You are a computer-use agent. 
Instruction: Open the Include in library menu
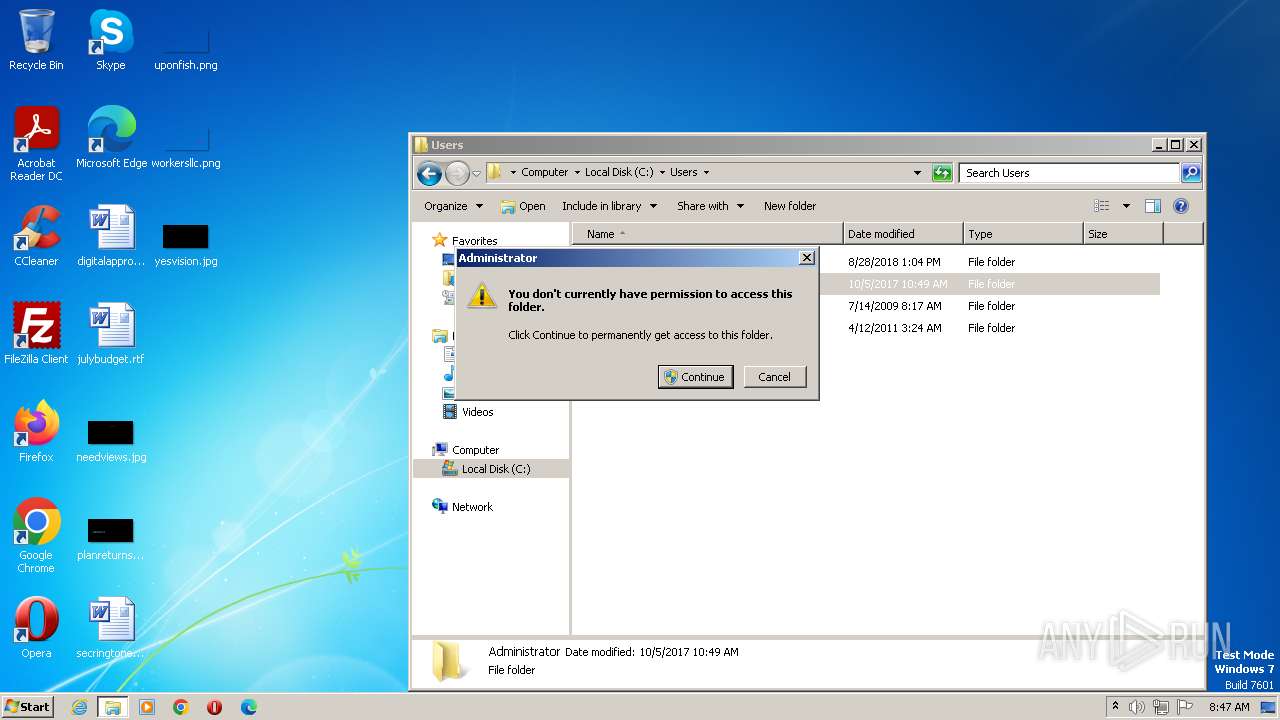(x=609, y=206)
